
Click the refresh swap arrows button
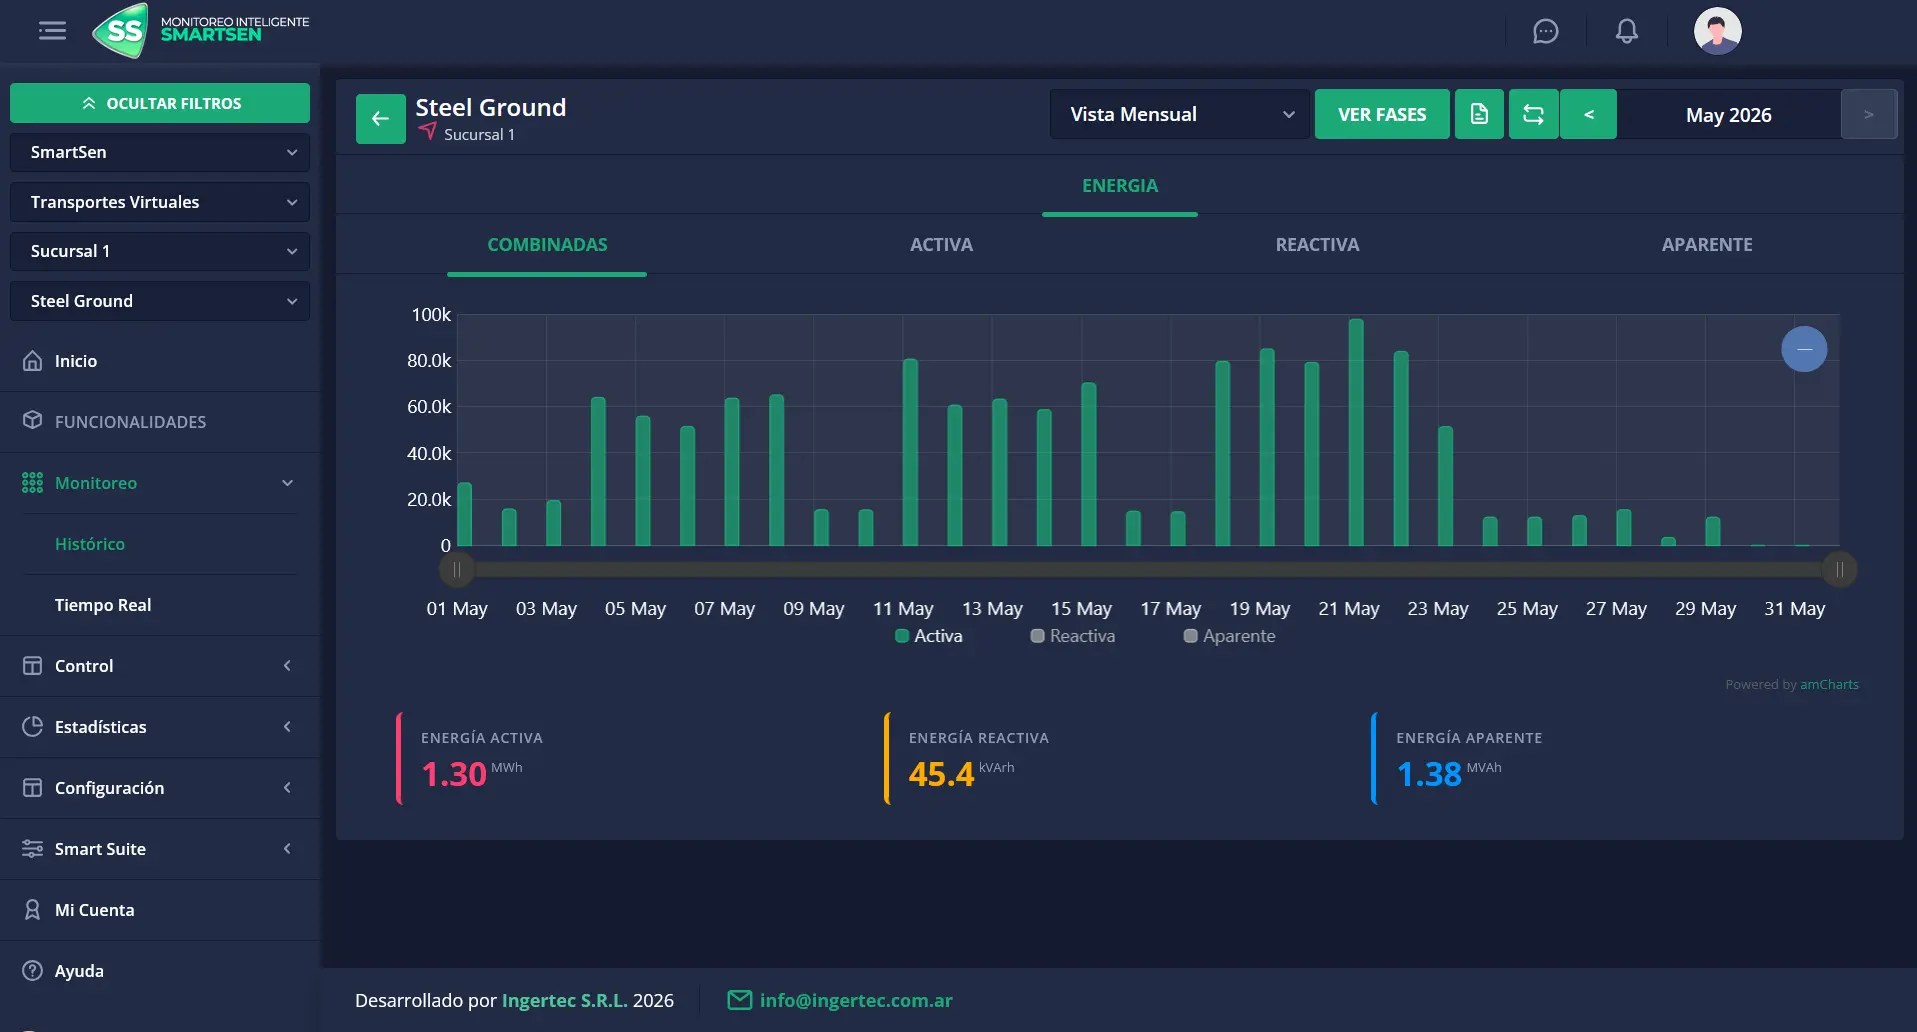[1533, 114]
